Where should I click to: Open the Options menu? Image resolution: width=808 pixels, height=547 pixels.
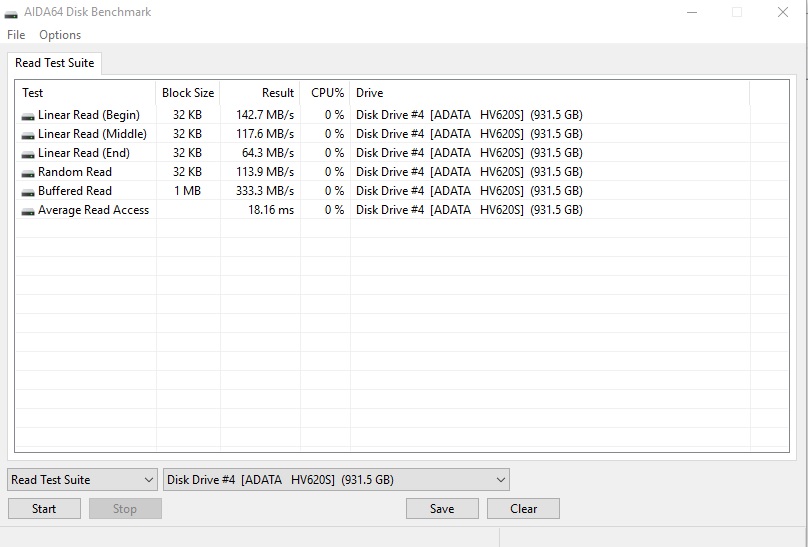click(x=60, y=35)
